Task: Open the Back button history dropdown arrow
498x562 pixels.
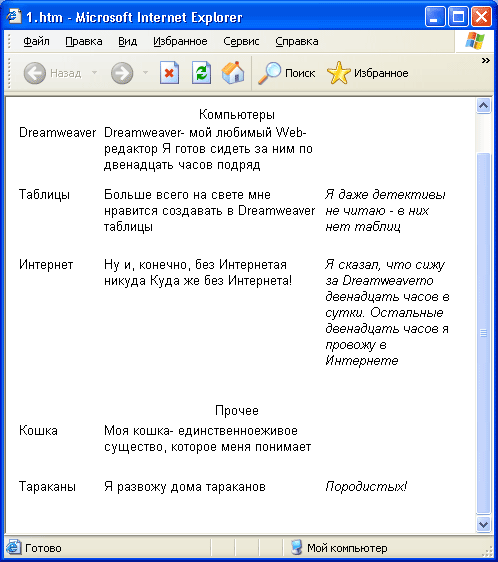Action: click(x=94, y=73)
